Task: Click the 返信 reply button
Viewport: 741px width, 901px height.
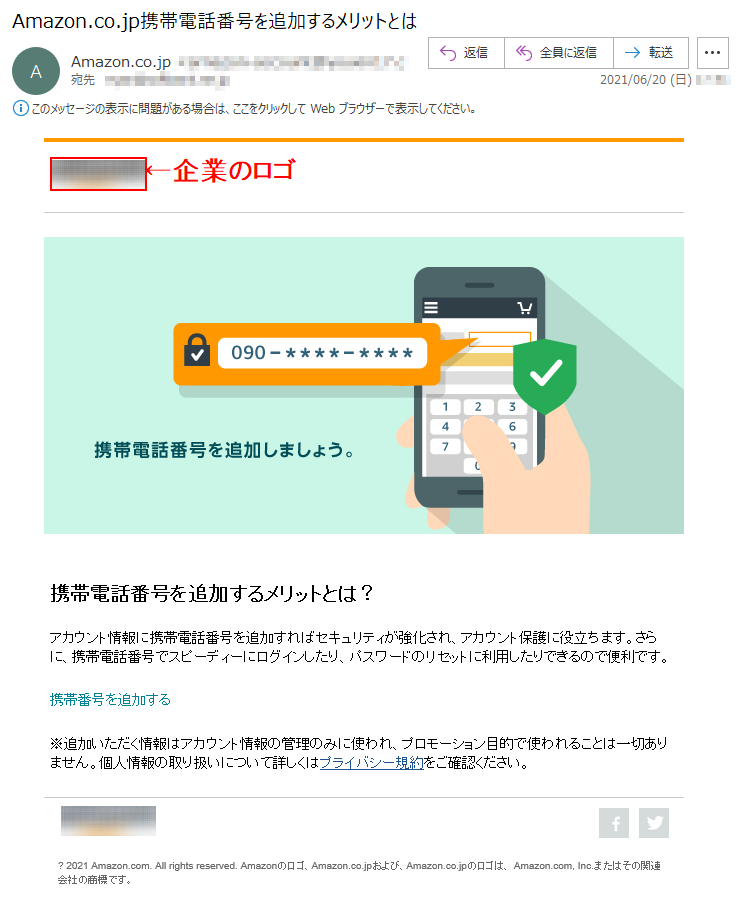Action: click(x=466, y=53)
